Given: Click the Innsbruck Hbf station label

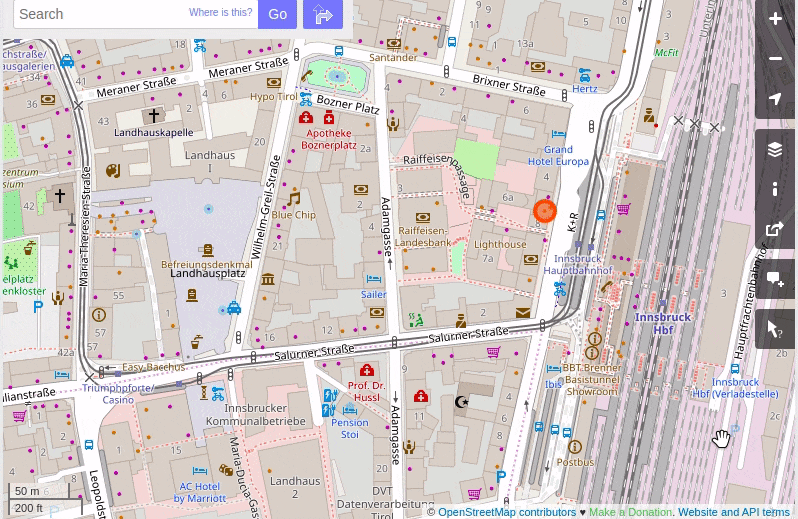Looking at the screenshot, I should coord(663,324).
